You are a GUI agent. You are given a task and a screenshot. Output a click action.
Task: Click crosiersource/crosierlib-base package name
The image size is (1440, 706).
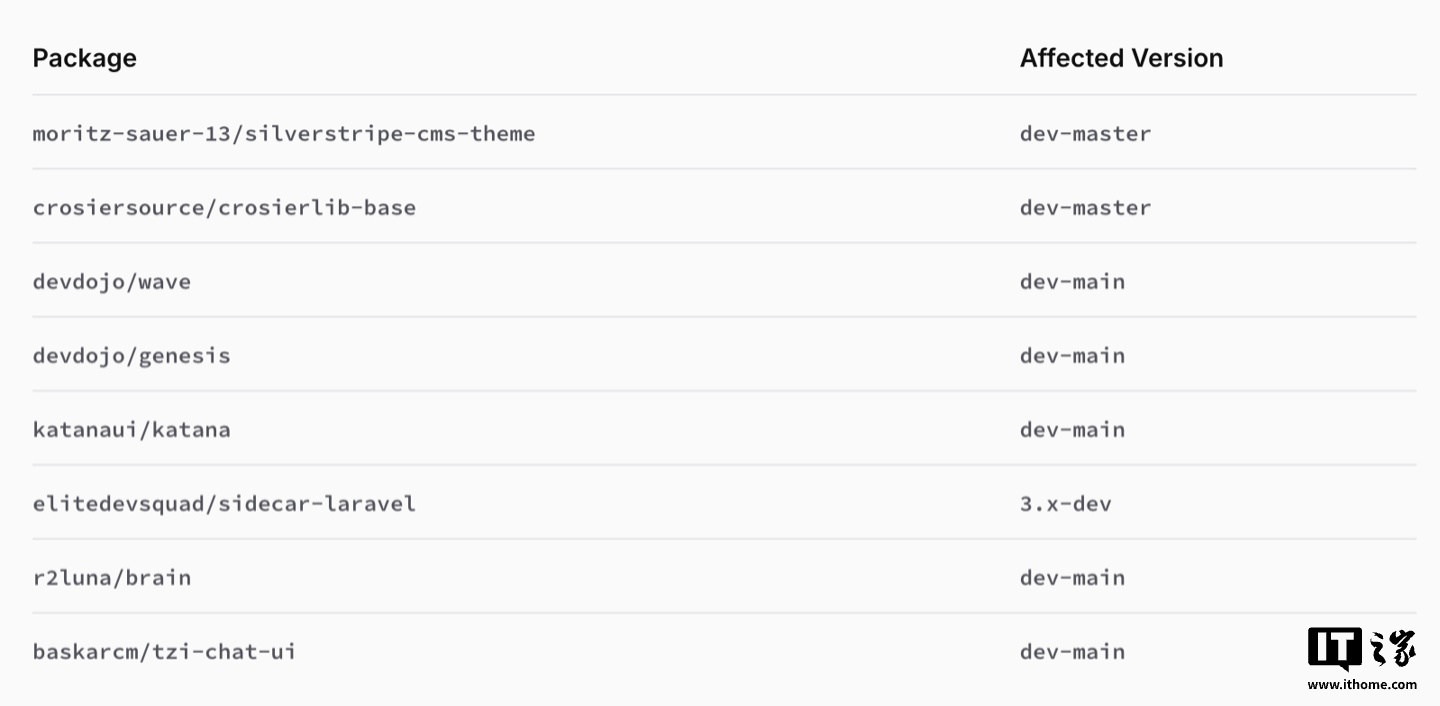tap(224, 207)
